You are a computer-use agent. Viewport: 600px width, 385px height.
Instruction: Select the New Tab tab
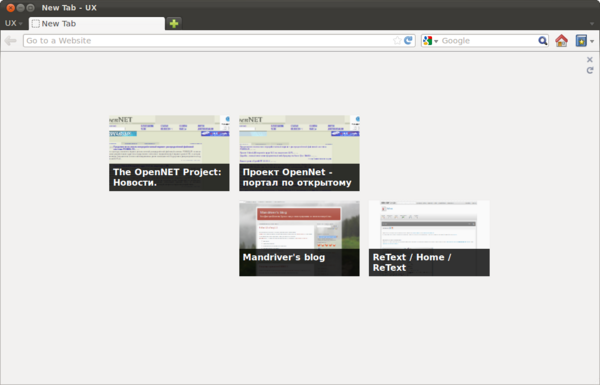(96, 23)
